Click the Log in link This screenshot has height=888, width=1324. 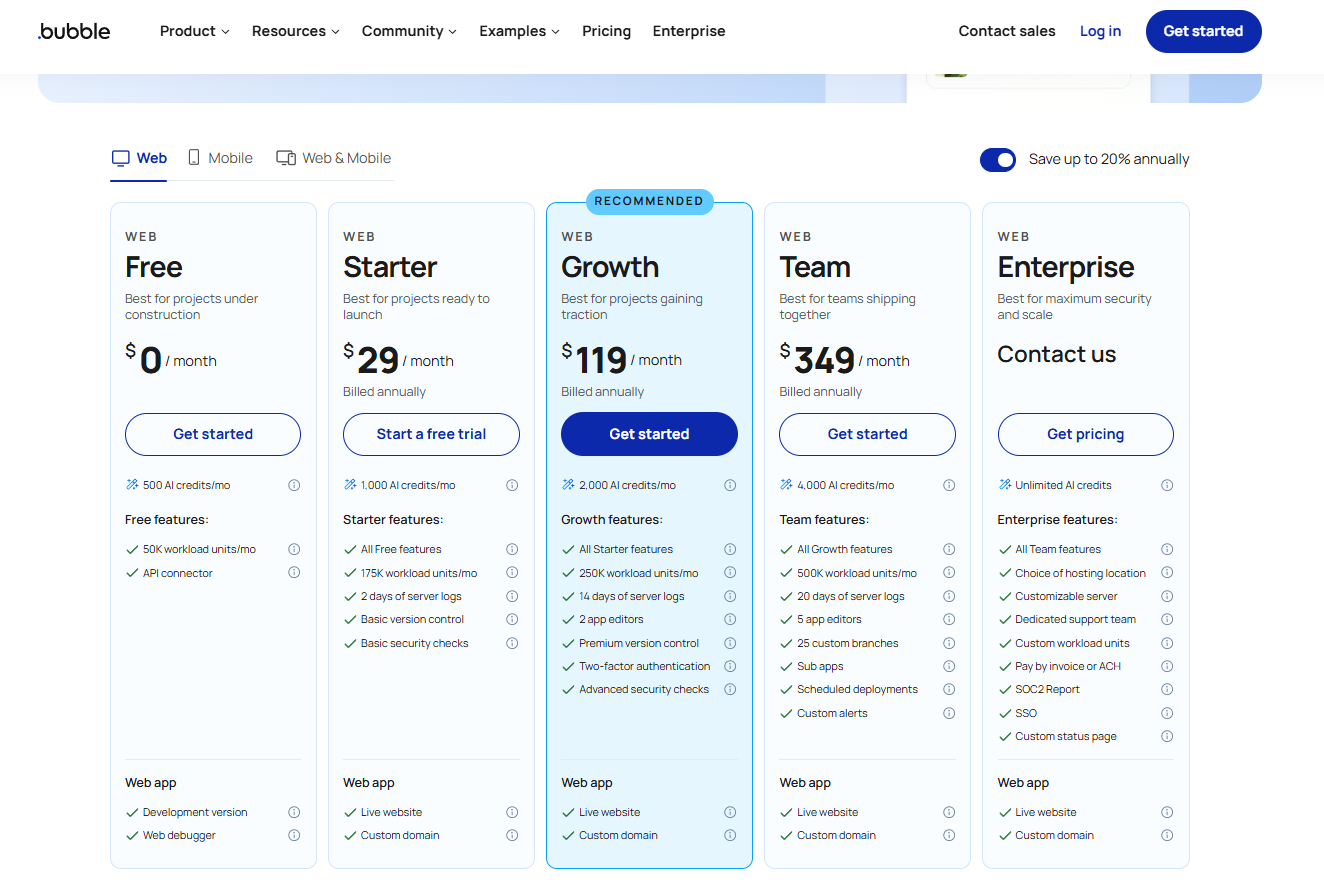coord(1100,31)
